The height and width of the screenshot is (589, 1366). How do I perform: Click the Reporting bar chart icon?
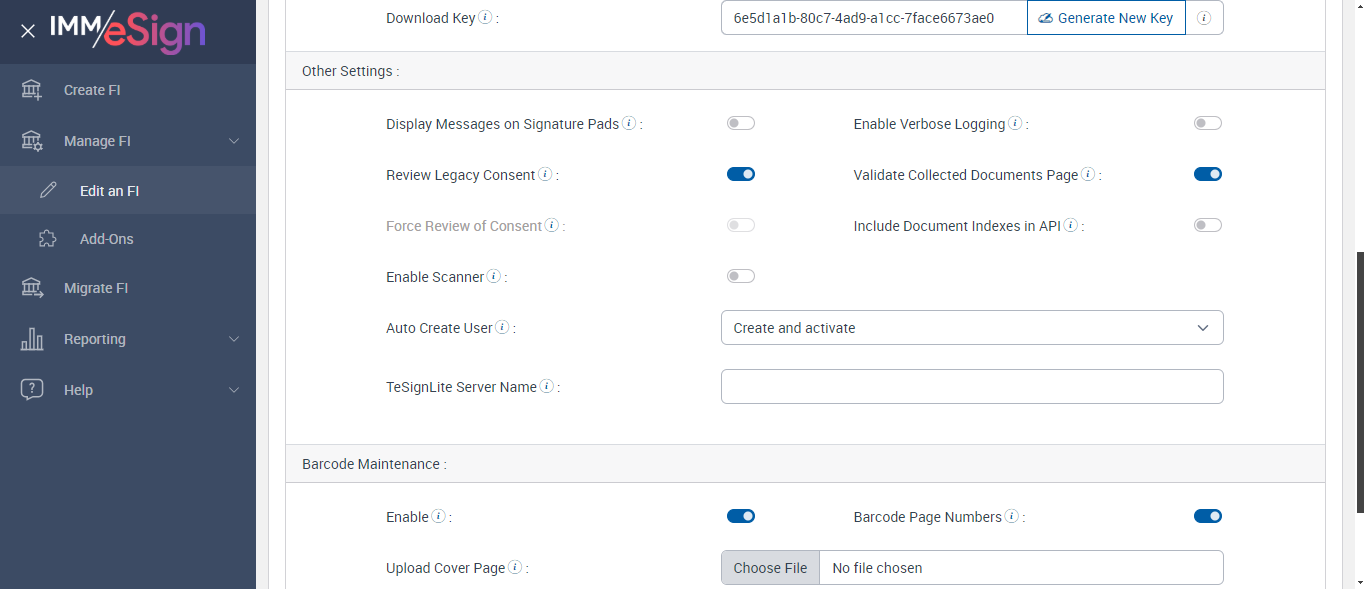(x=32, y=339)
